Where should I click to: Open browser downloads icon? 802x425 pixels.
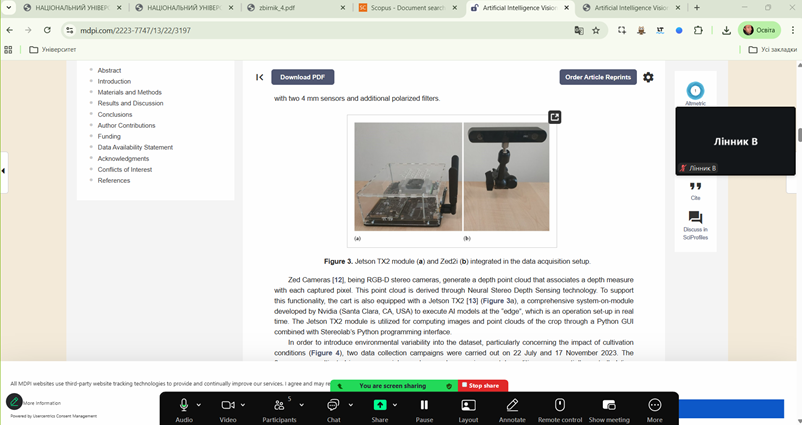(726, 30)
